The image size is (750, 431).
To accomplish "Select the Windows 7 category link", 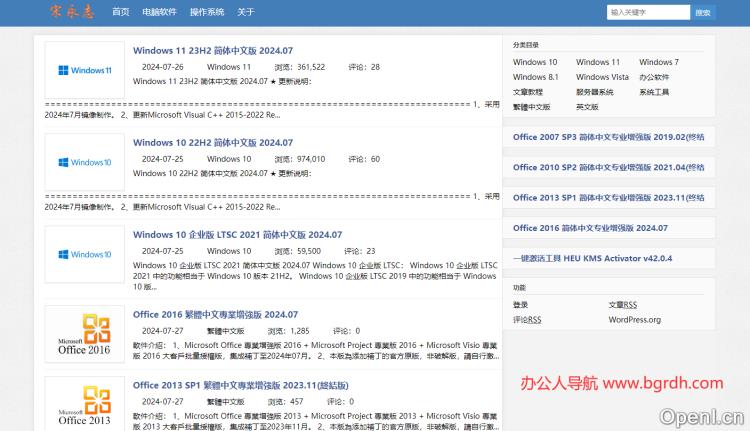I will (658, 62).
